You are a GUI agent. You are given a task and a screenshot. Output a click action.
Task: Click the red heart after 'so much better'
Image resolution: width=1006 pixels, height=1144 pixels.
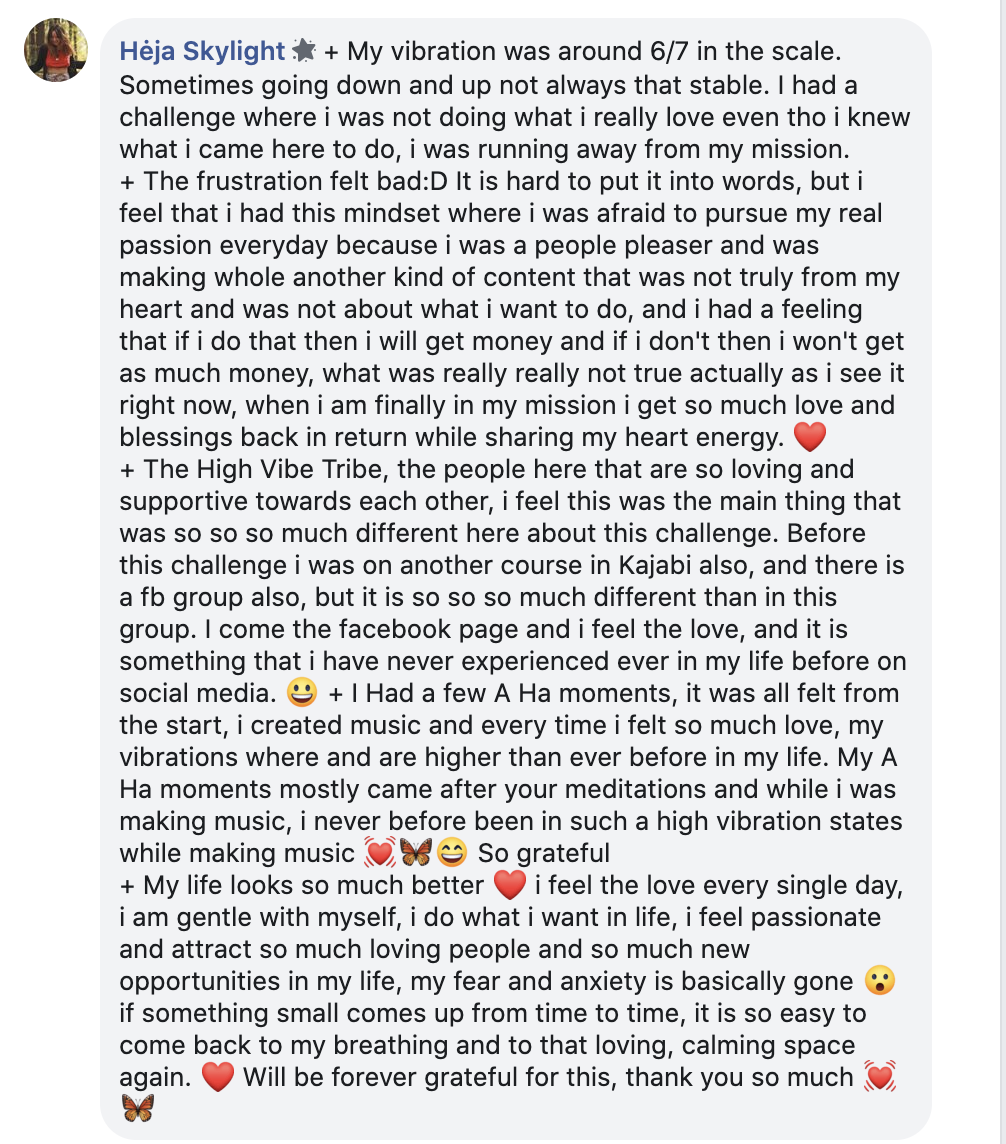(x=510, y=885)
